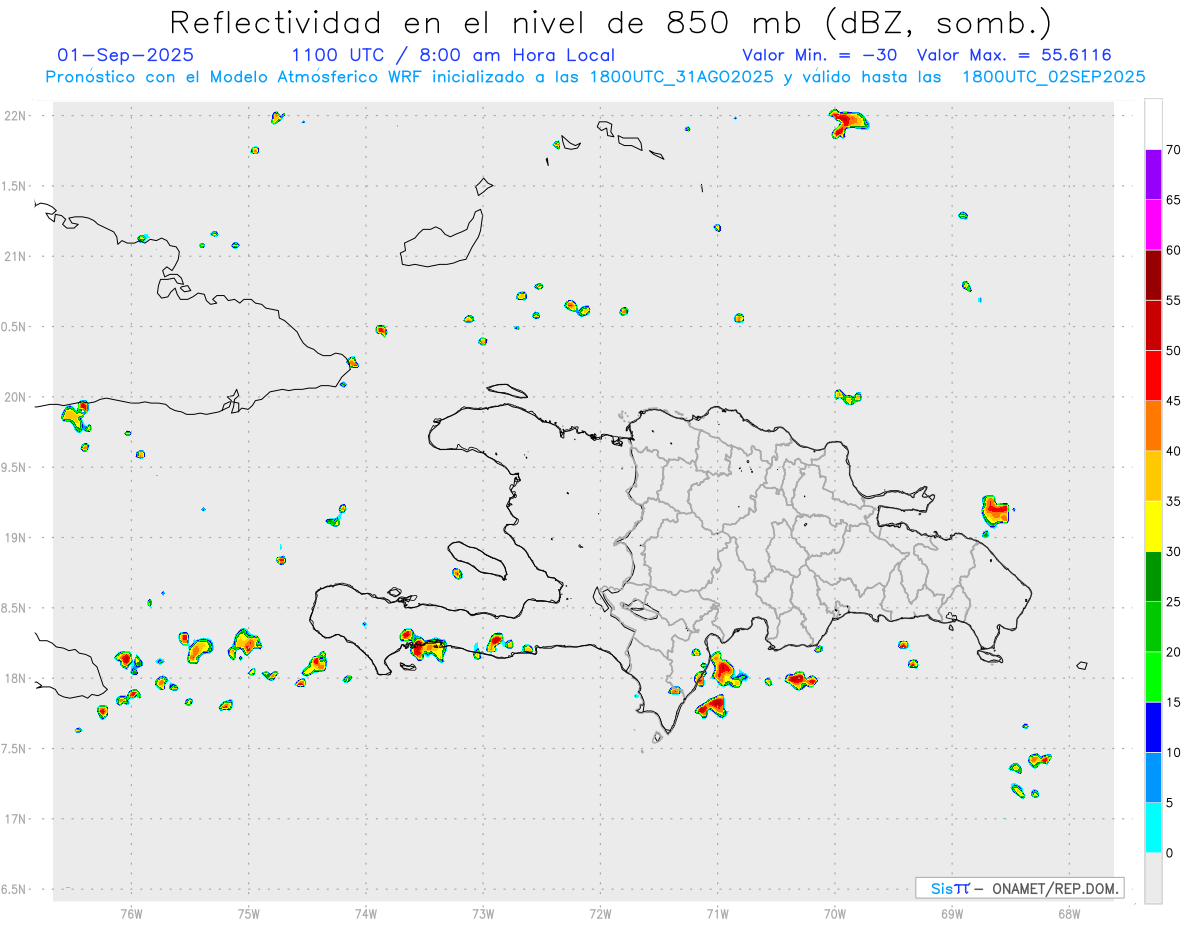The width and height of the screenshot is (1200, 927).
Task: Click the colorbar label '25'
Action: coord(1173,602)
